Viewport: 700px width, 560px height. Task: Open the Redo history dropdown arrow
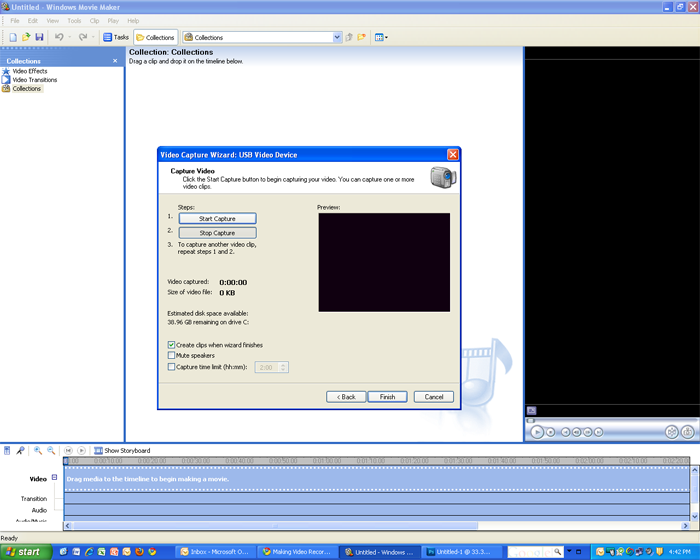pyautogui.click(x=93, y=37)
